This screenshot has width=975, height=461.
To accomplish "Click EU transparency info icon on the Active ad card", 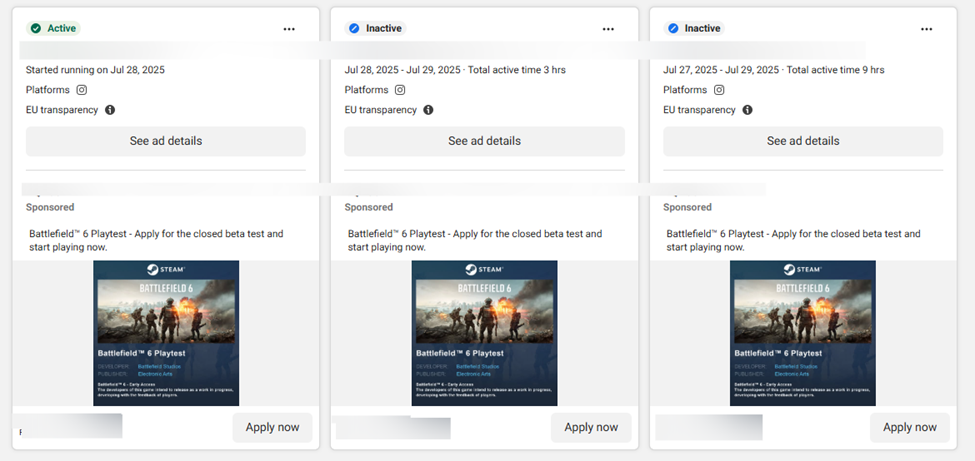I will pyautogui.click(x=110, y=110).
